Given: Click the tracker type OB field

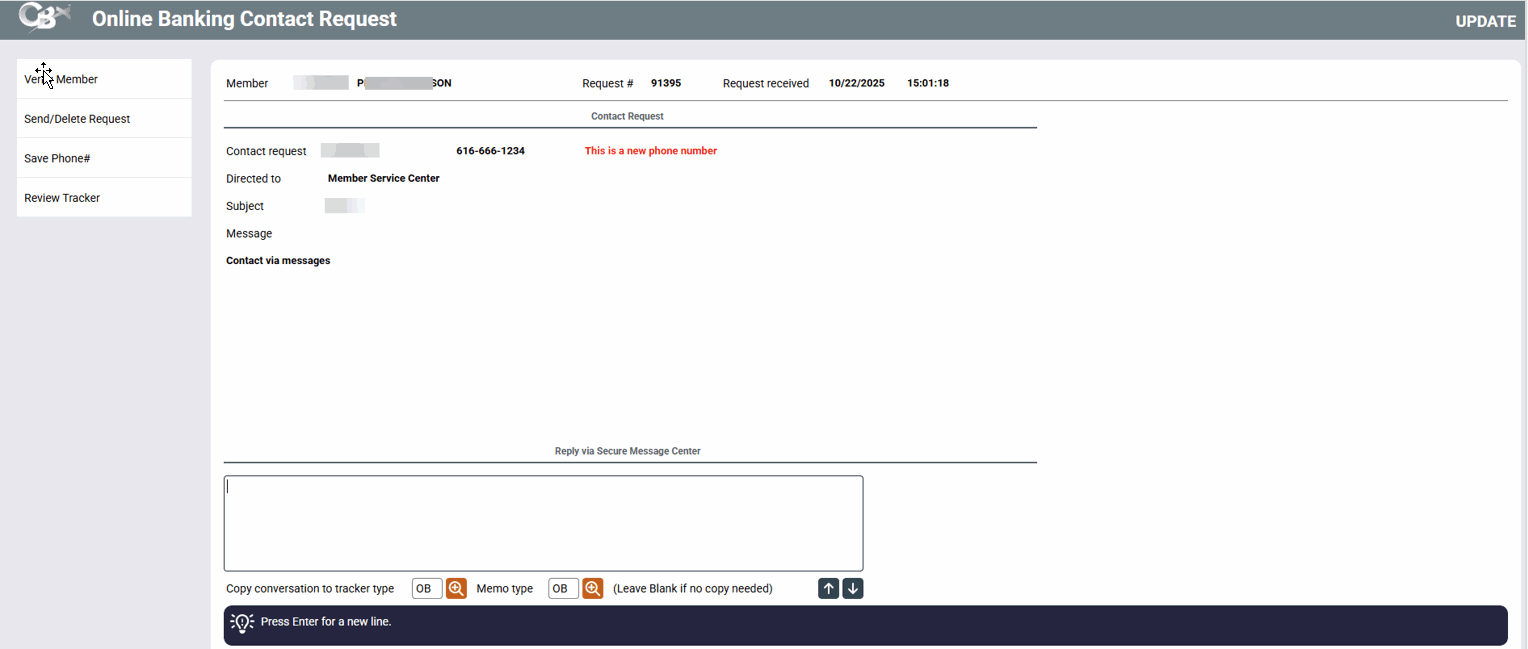Looking at the screenshot, I should click(x=427, y=589).
